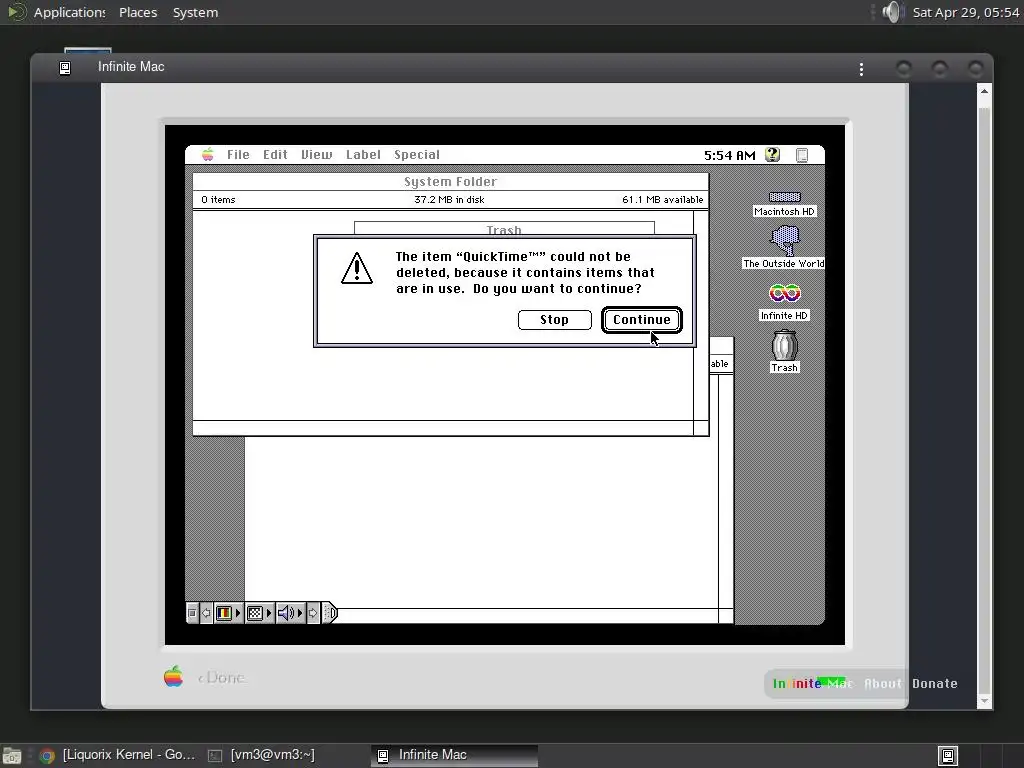Click the "37.2 MB in disk" text
Screen dimensions: 1024x768
[449, 200]
